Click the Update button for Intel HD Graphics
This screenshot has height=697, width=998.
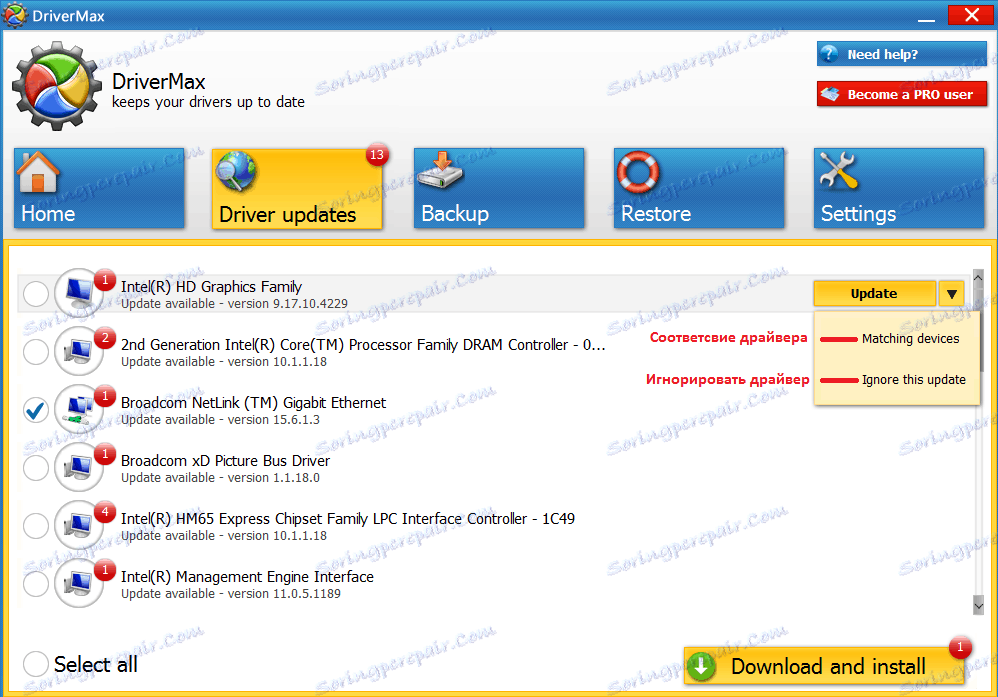(874, 294)
